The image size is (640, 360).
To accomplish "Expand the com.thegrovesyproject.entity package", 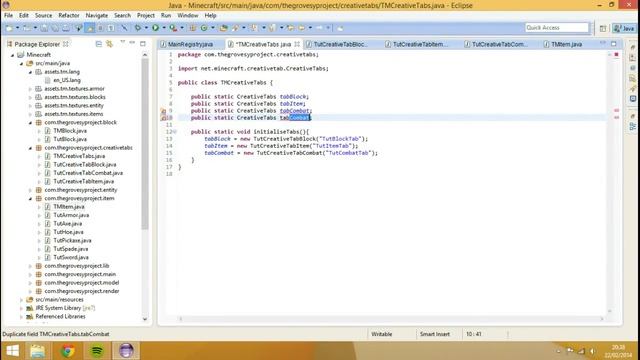I will coord(31,190).
